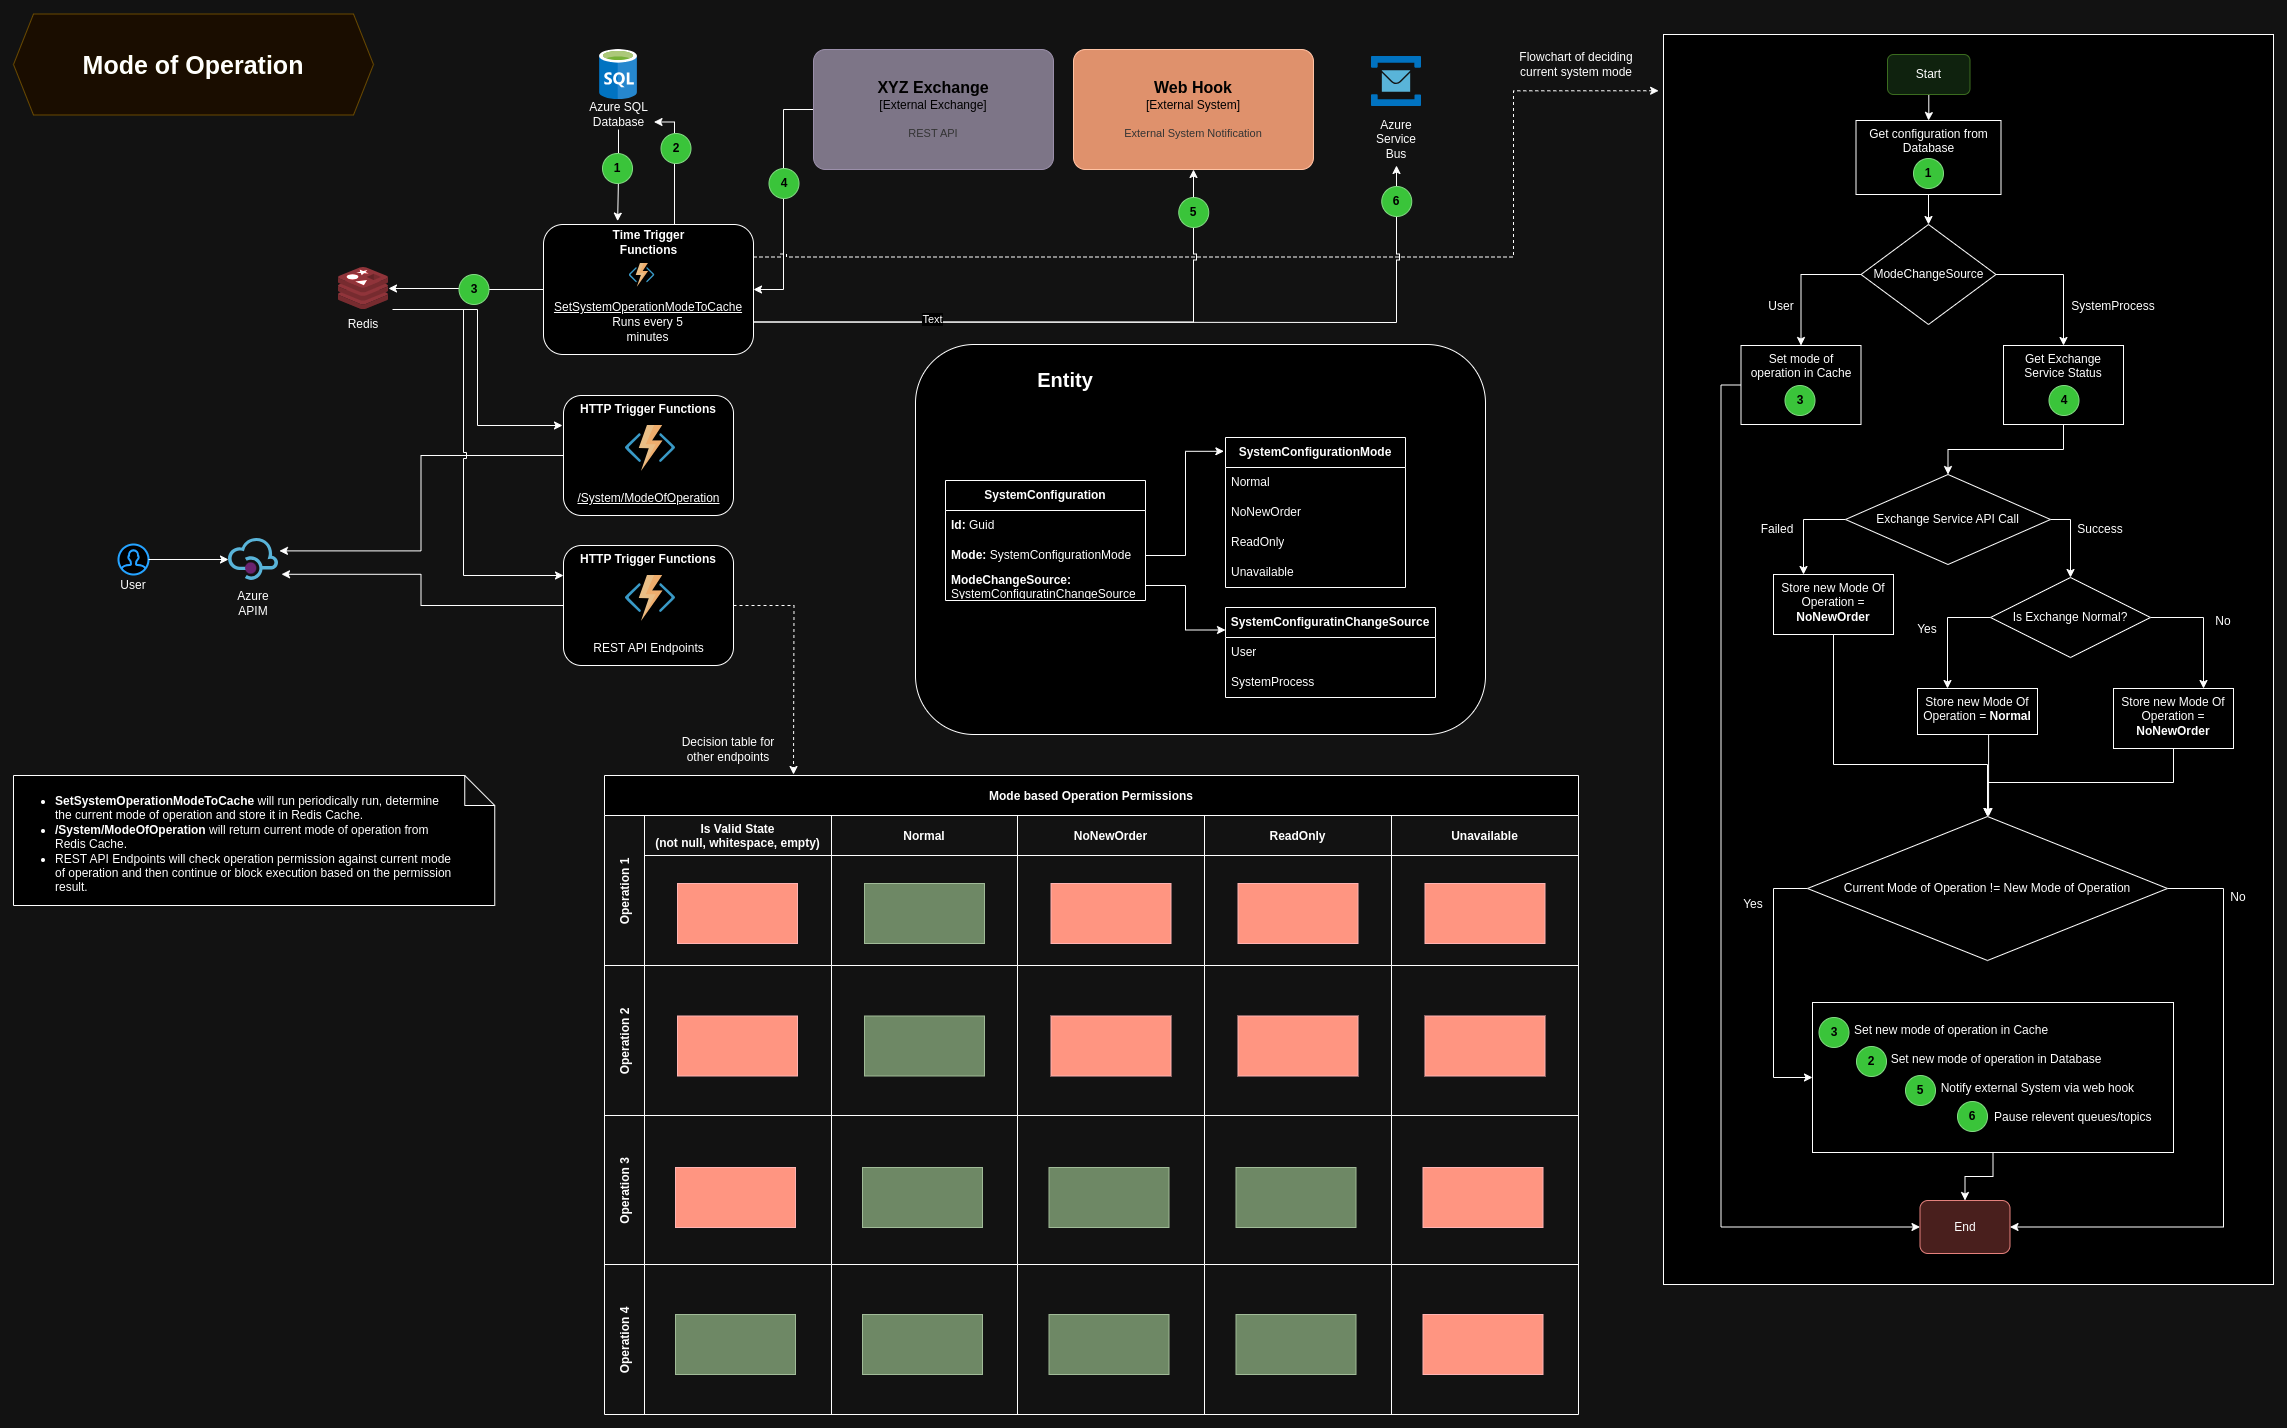The height and width of the screenshot is (1428, 2287).
Task: Click the green Start node in flowchart
Action: tap(1927, 74)
